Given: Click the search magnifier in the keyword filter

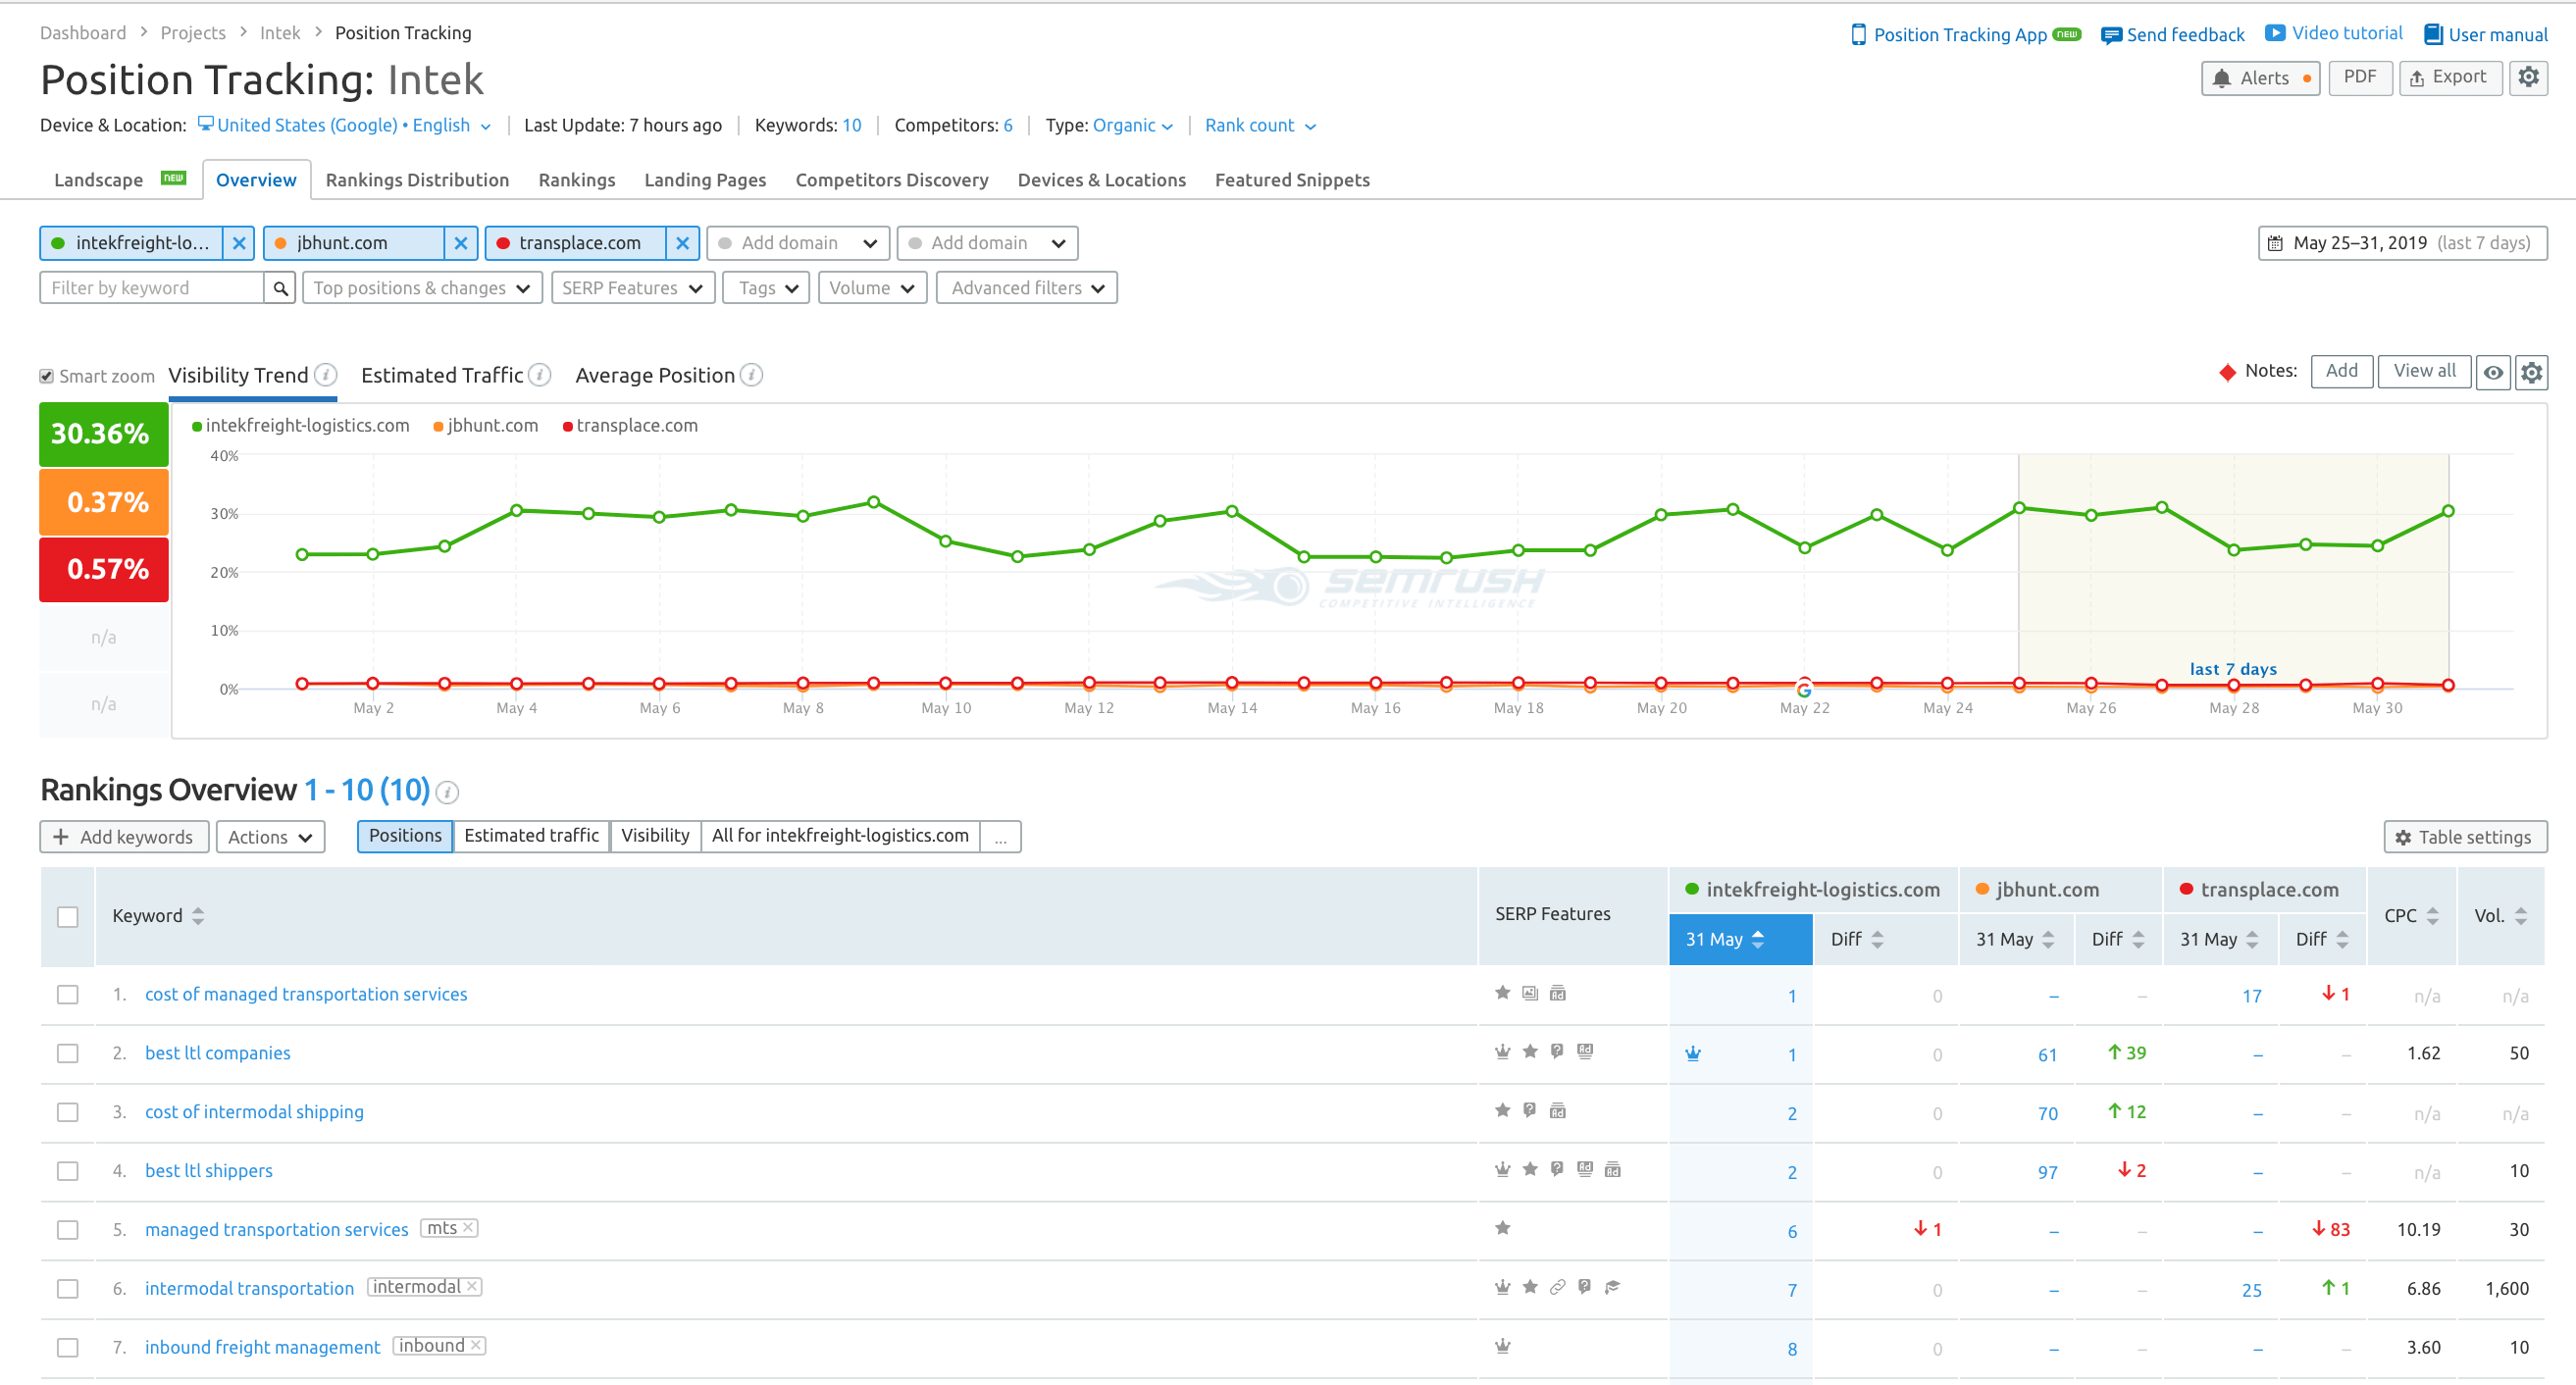Looking at the screenshot, I should point(279,288).
